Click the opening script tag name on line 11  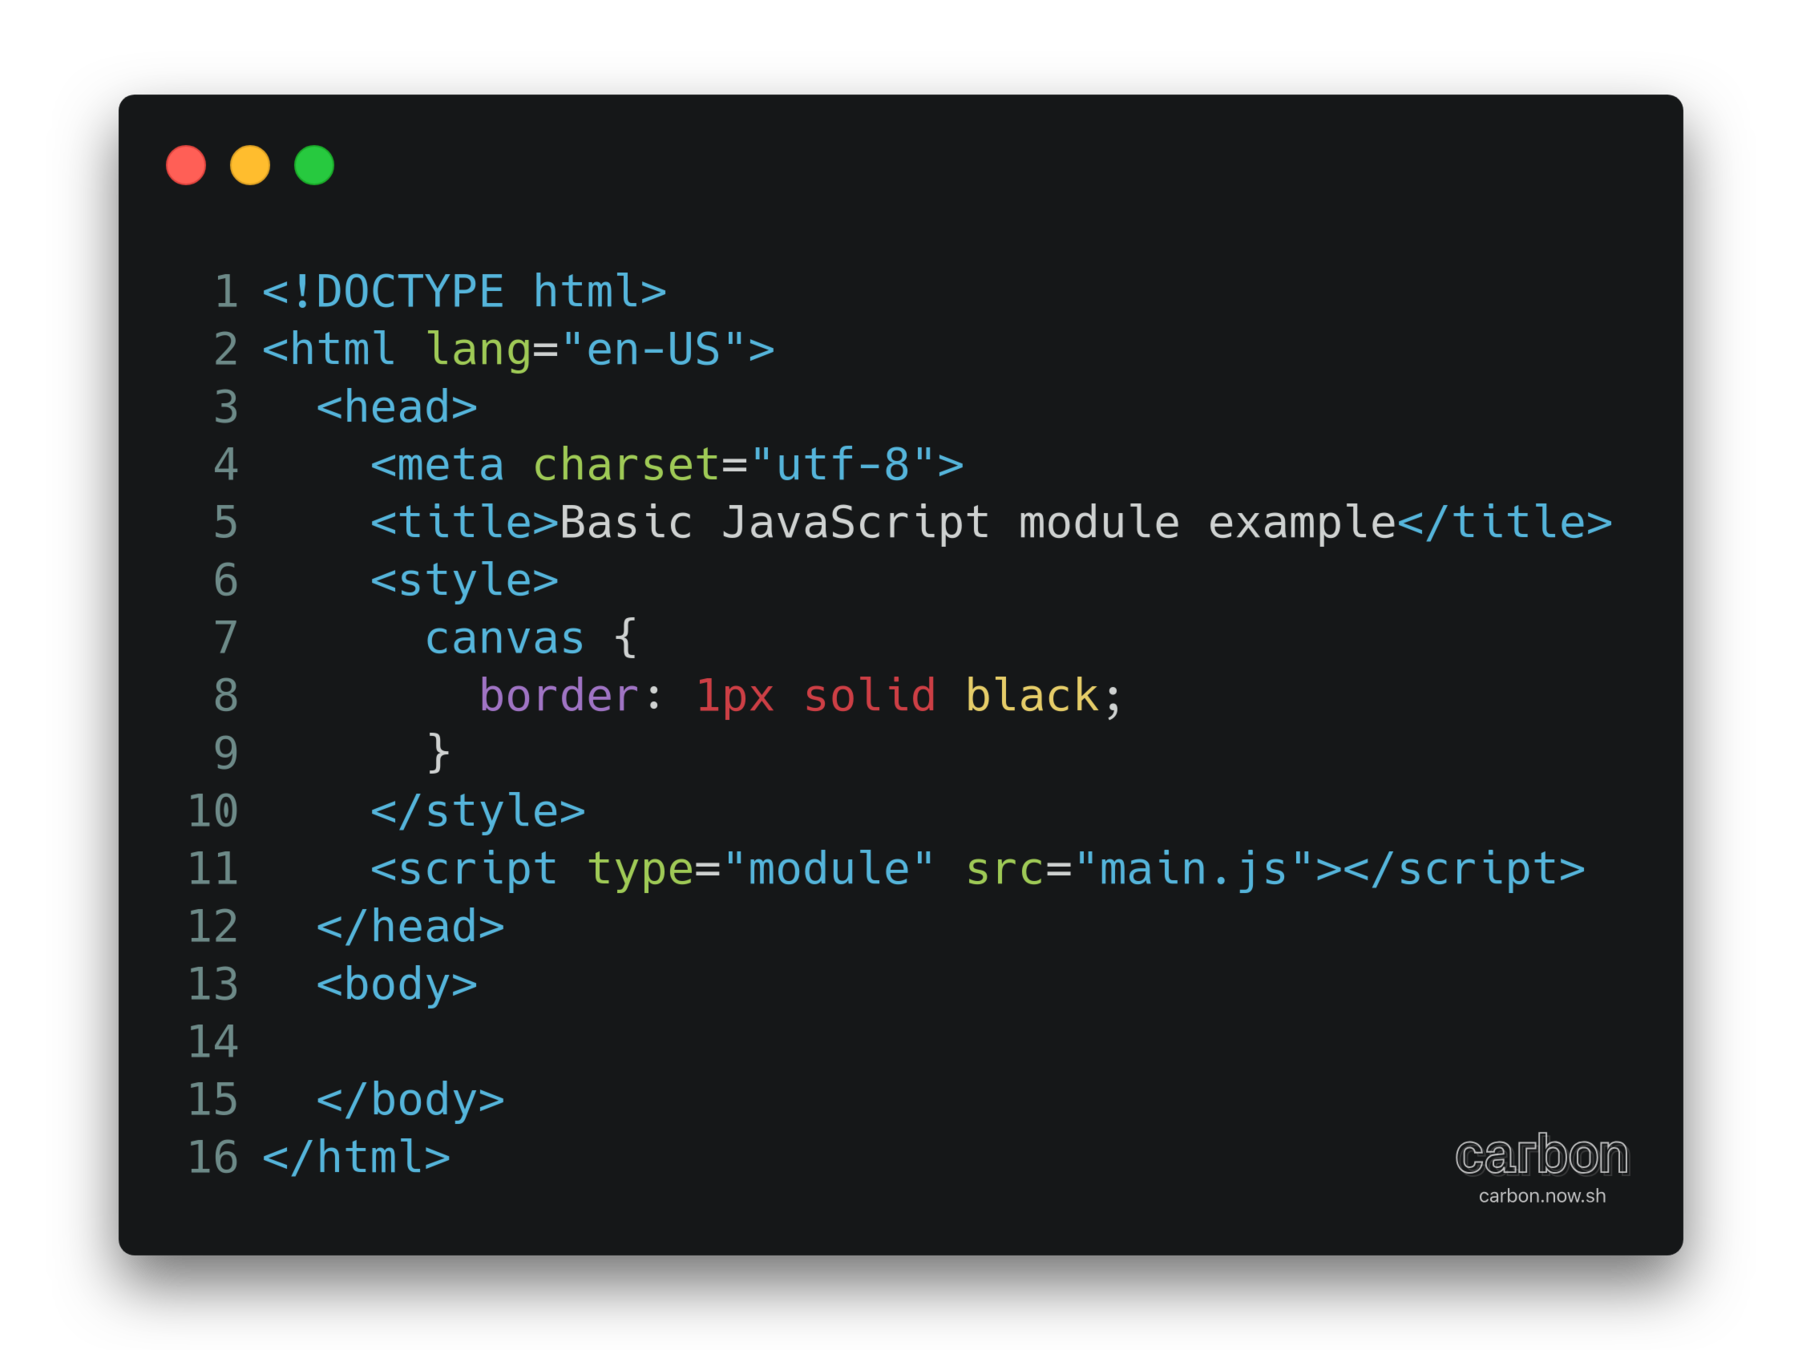[x=478, y=870]
